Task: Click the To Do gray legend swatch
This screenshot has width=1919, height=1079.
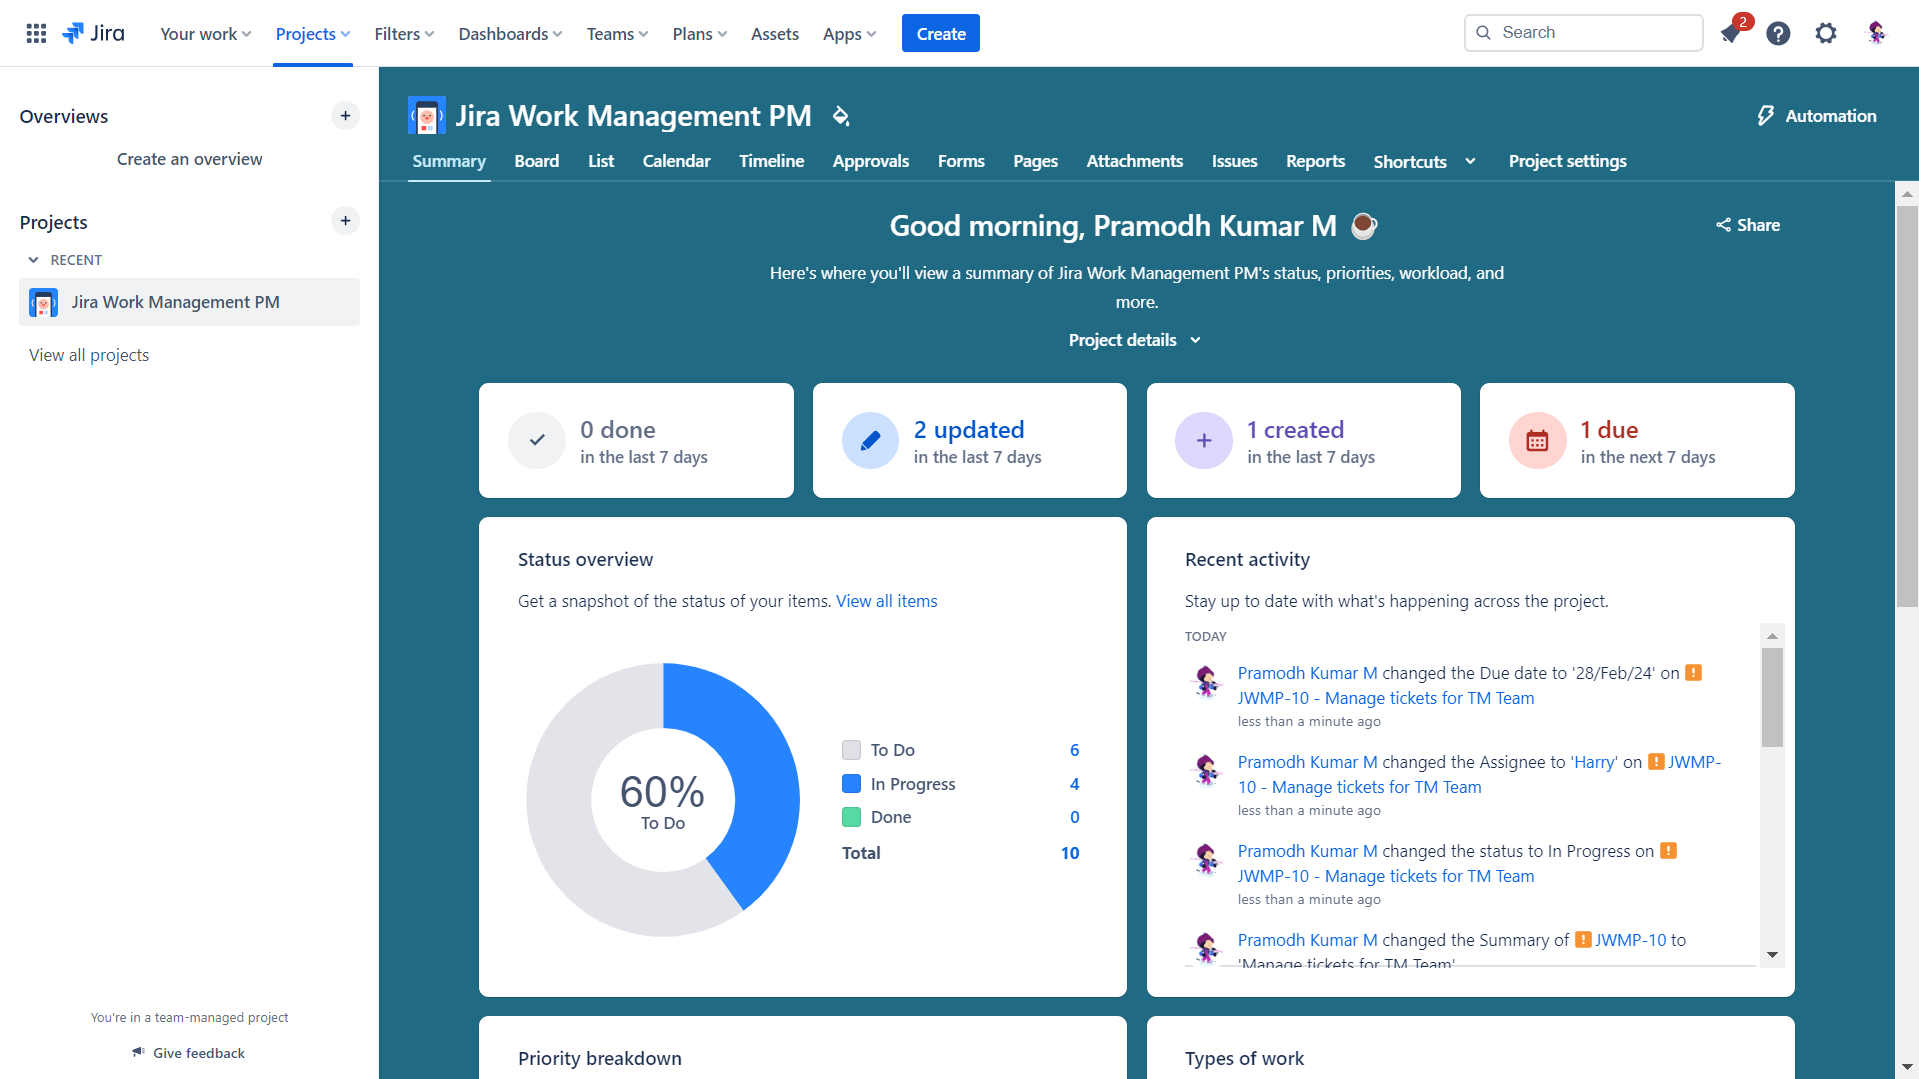Action: click(852, 750)
